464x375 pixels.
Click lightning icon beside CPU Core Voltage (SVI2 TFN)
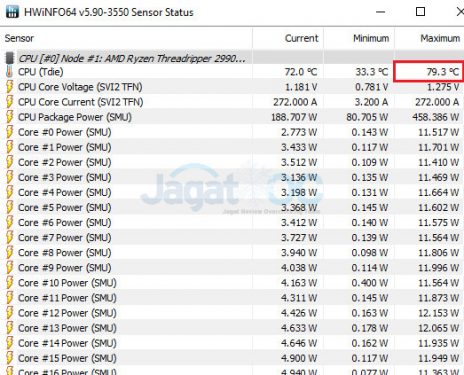click(10, 87)
